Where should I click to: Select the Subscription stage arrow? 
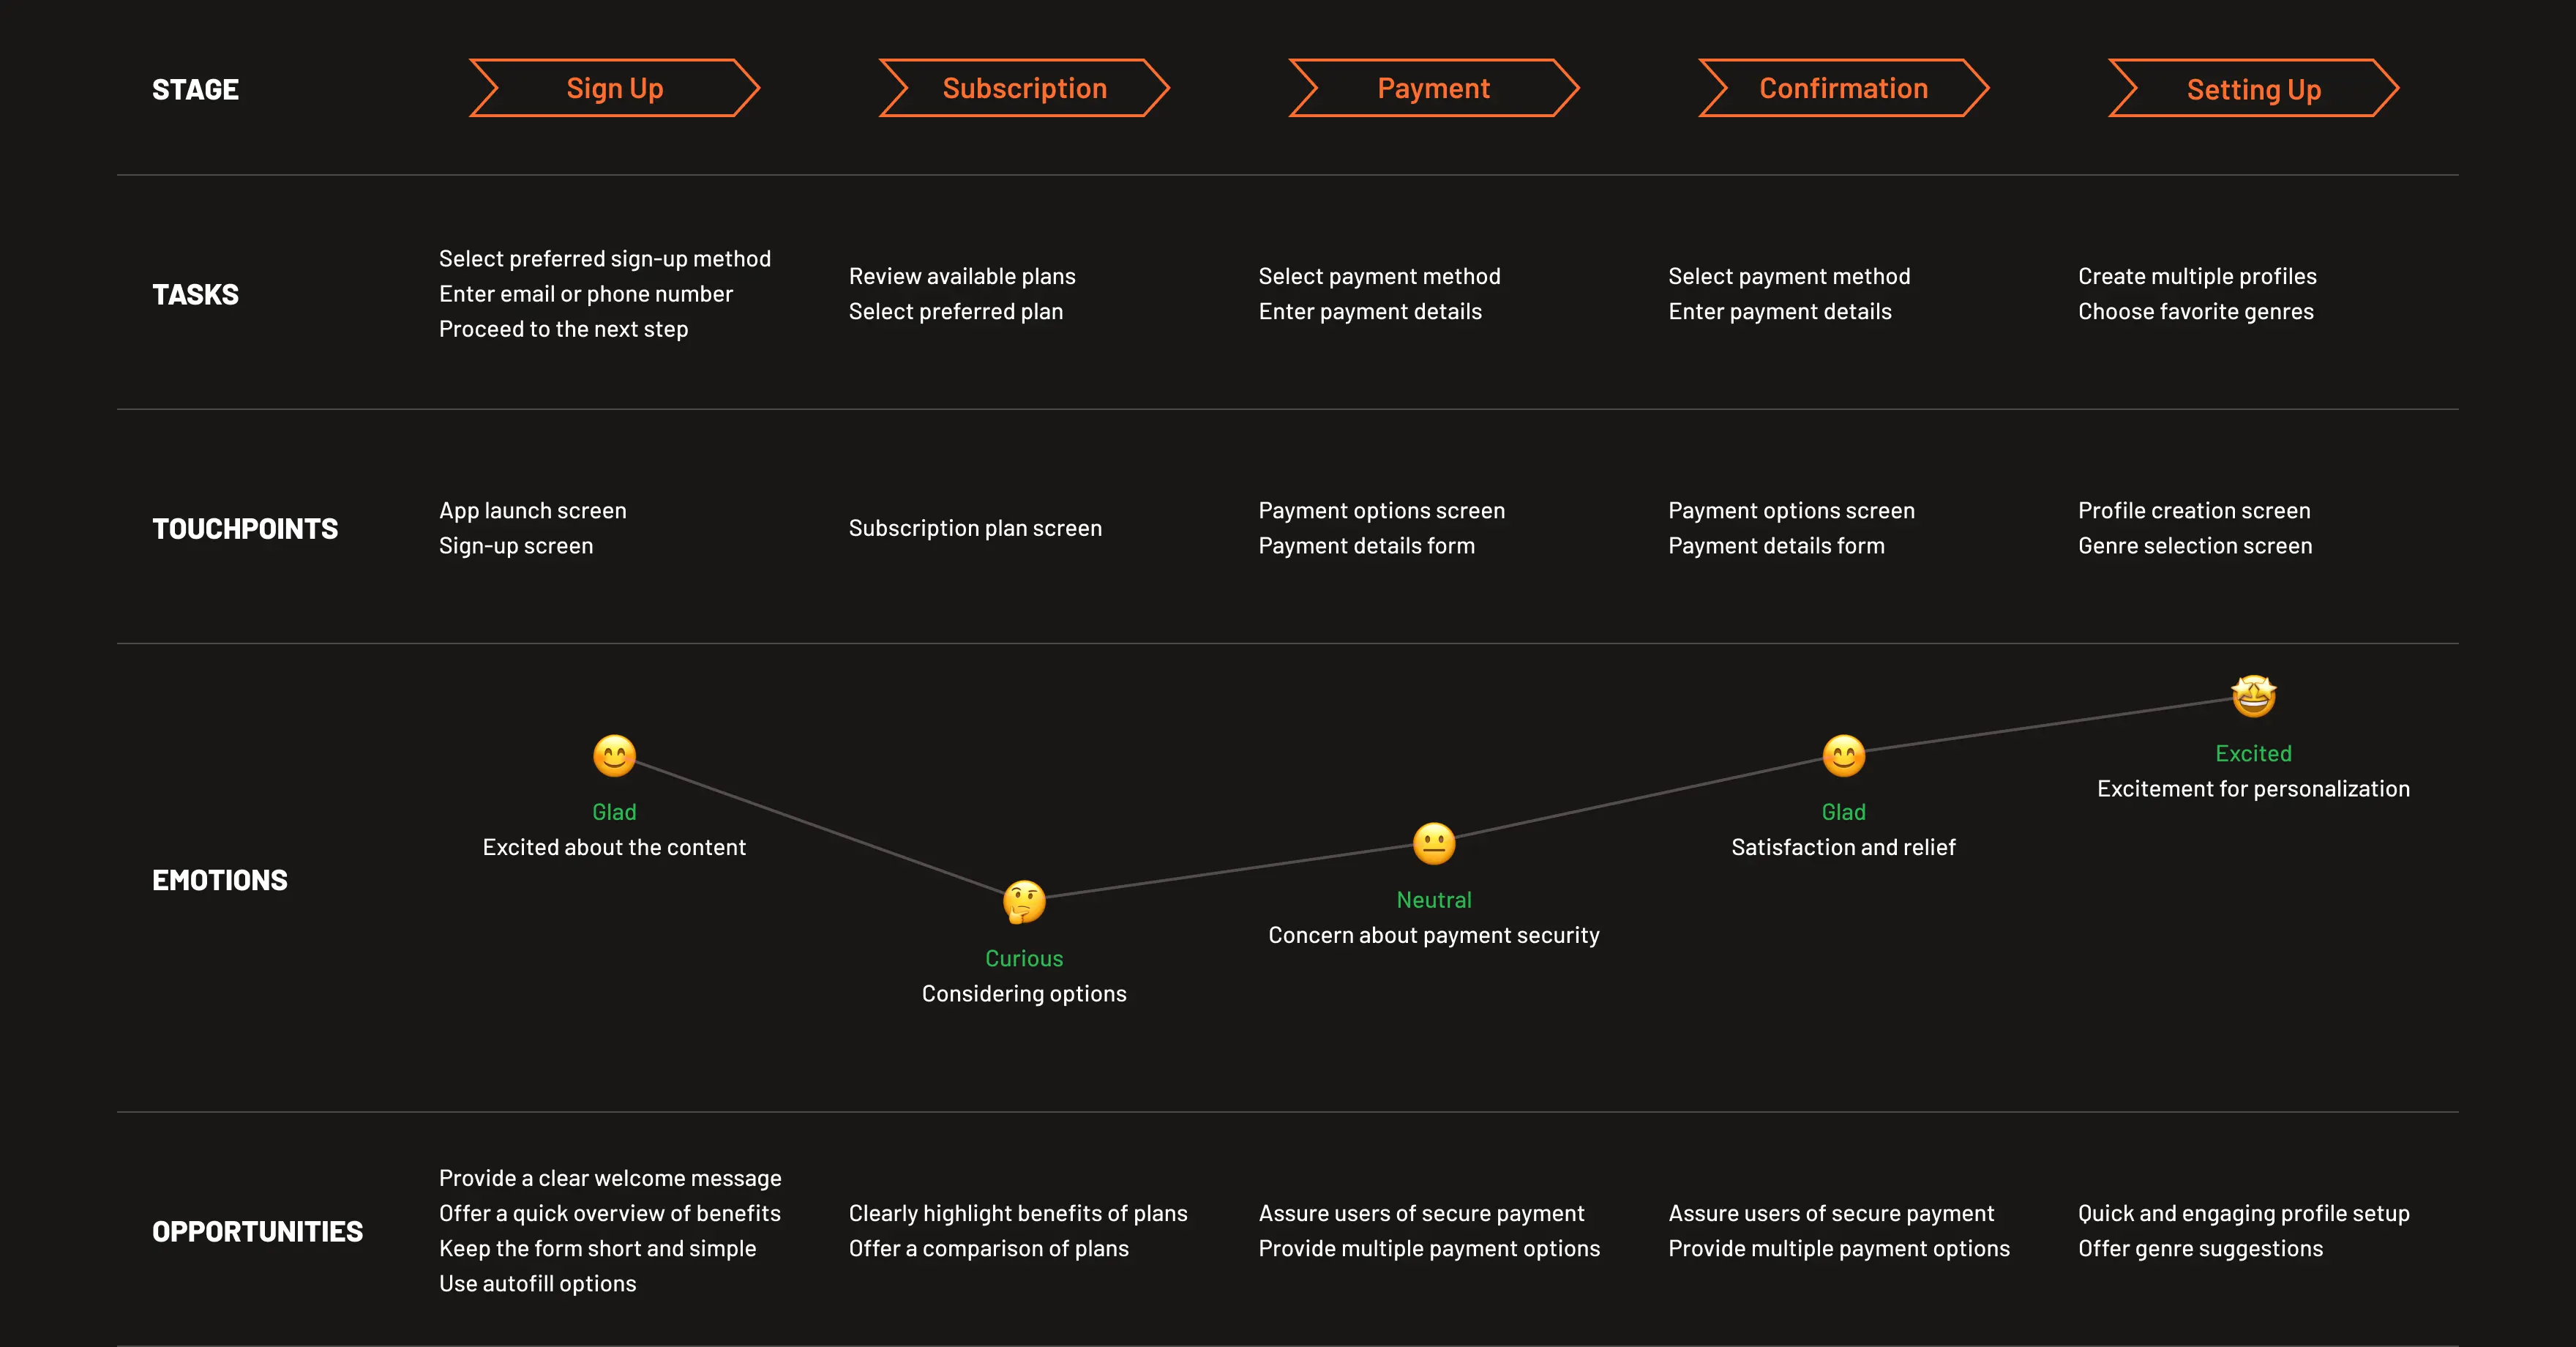click(1024, 89)
